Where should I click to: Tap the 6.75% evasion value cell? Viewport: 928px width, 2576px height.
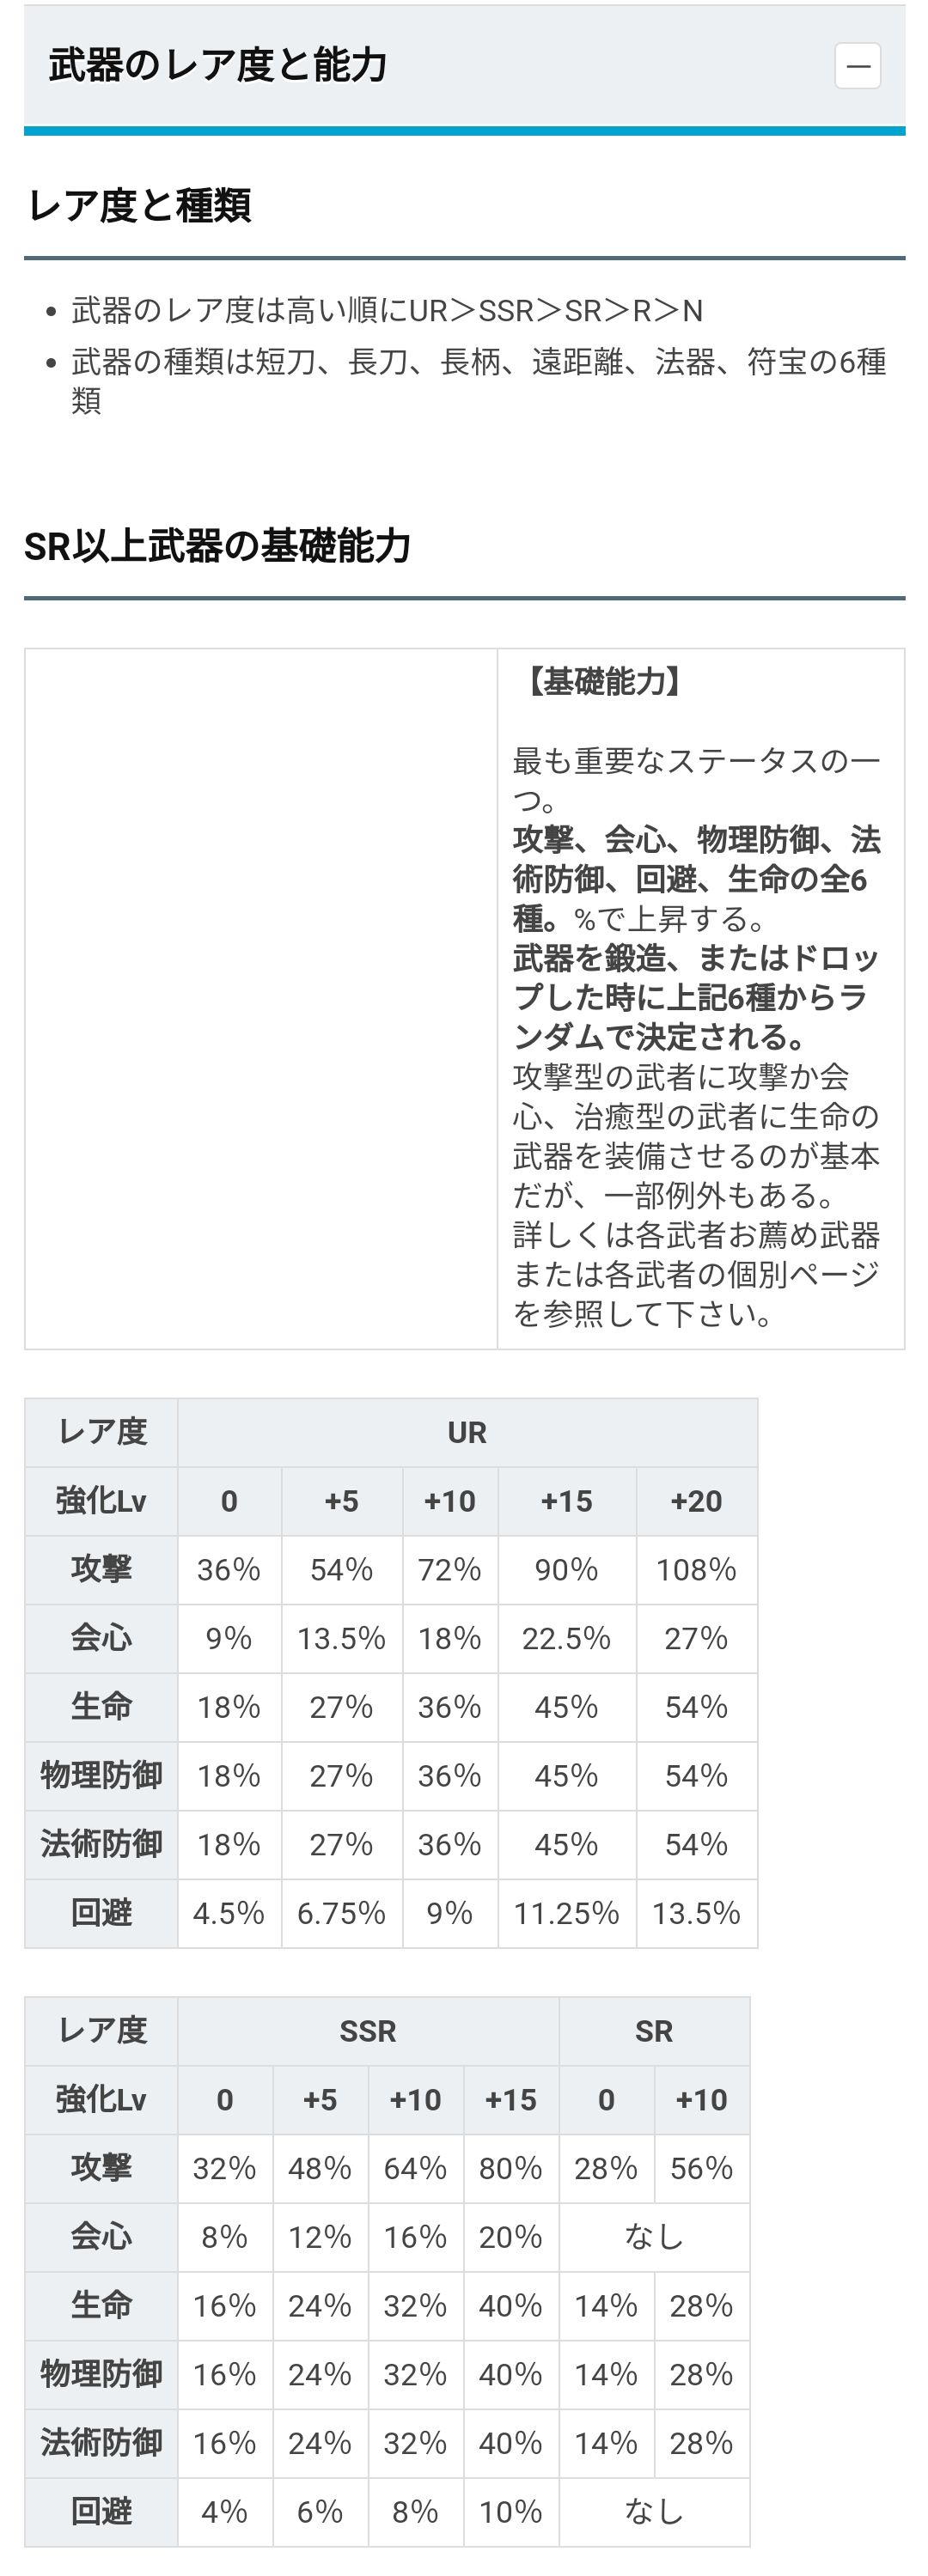[341, 1913]
